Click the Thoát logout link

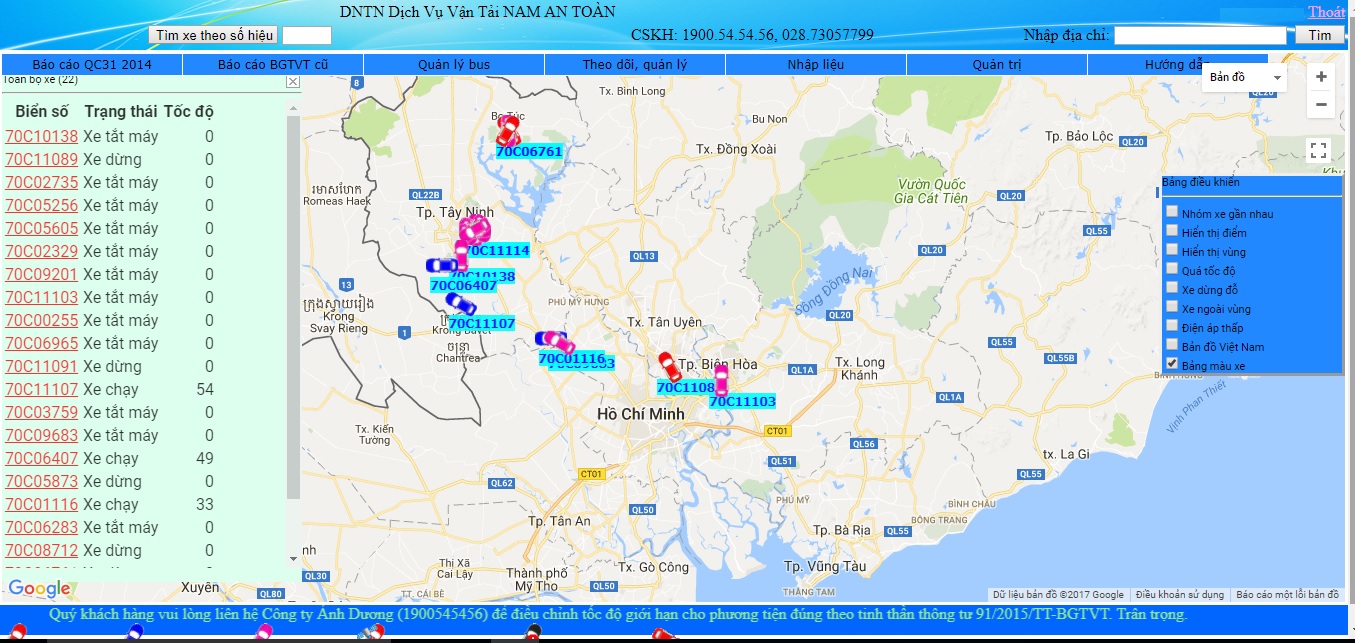pyautogui.click(x=1326, y=12)
